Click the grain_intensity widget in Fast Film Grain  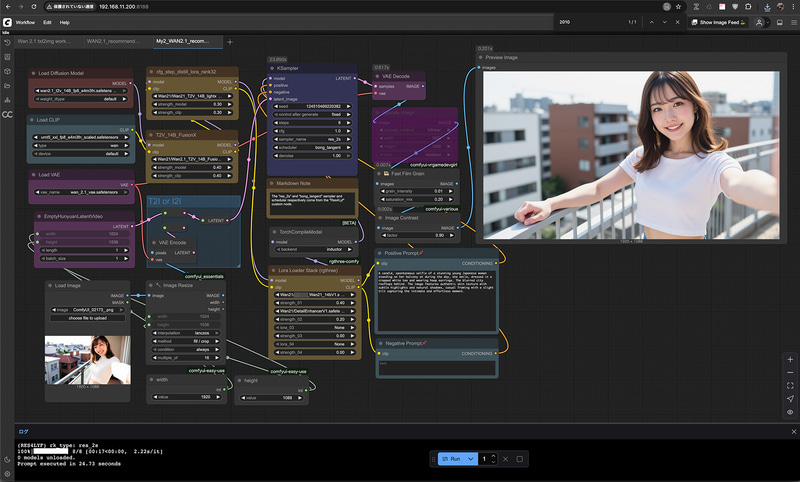(417, 191)
